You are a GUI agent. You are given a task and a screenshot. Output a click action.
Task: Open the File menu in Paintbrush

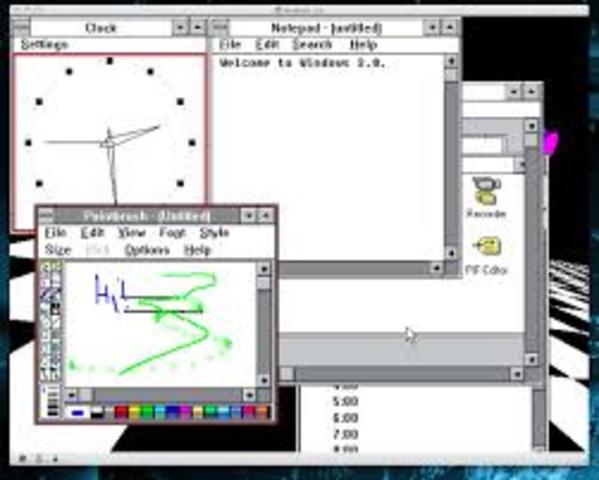coord(56,233)
